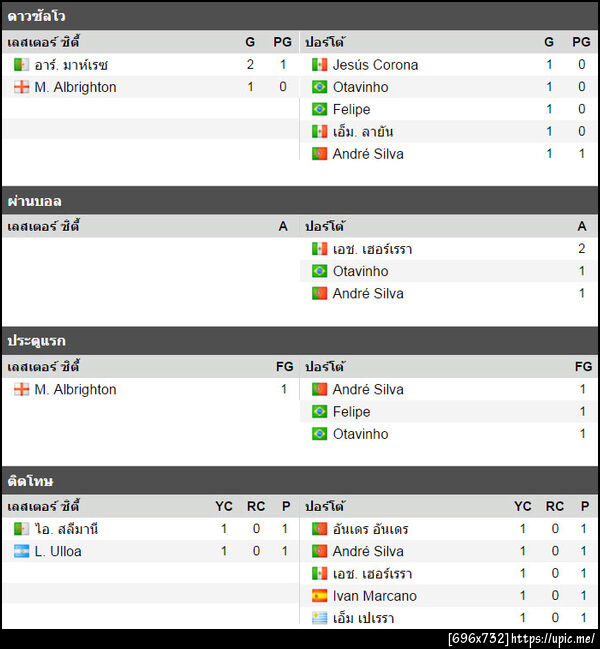Click the RC column header under ปอร์โต้
Image resolution: width=600 pixels, height=649 pixels.
[x=555, y=506]
